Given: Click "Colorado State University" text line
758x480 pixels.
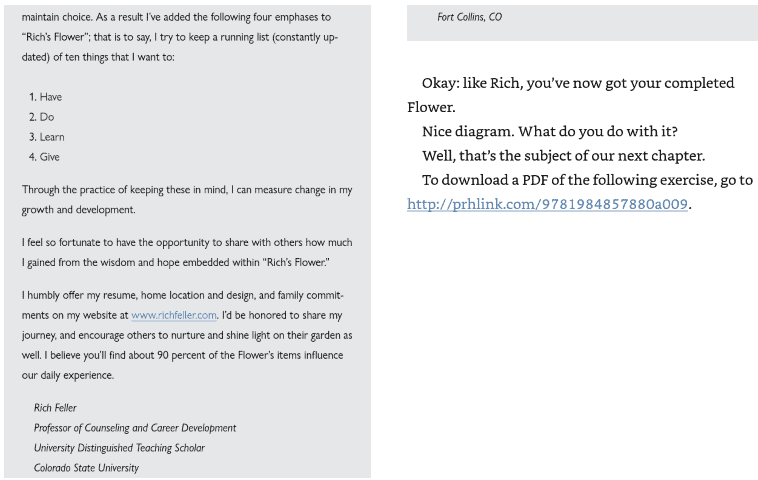Looking at the screenshot, I should click(86, 468).
